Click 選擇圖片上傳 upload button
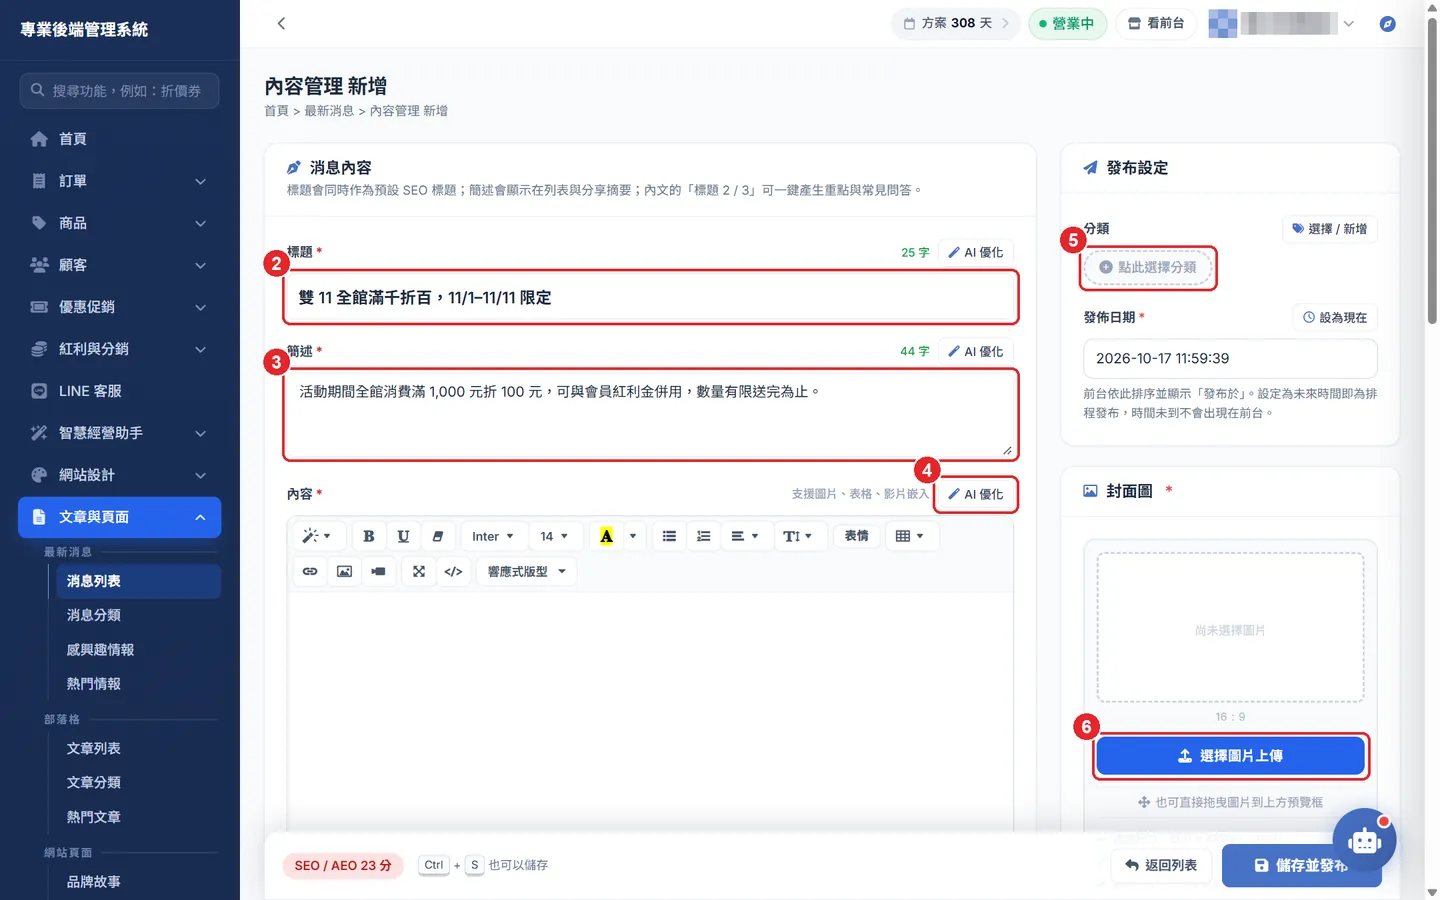The image size is (1440, 900). click(1230, 756)
